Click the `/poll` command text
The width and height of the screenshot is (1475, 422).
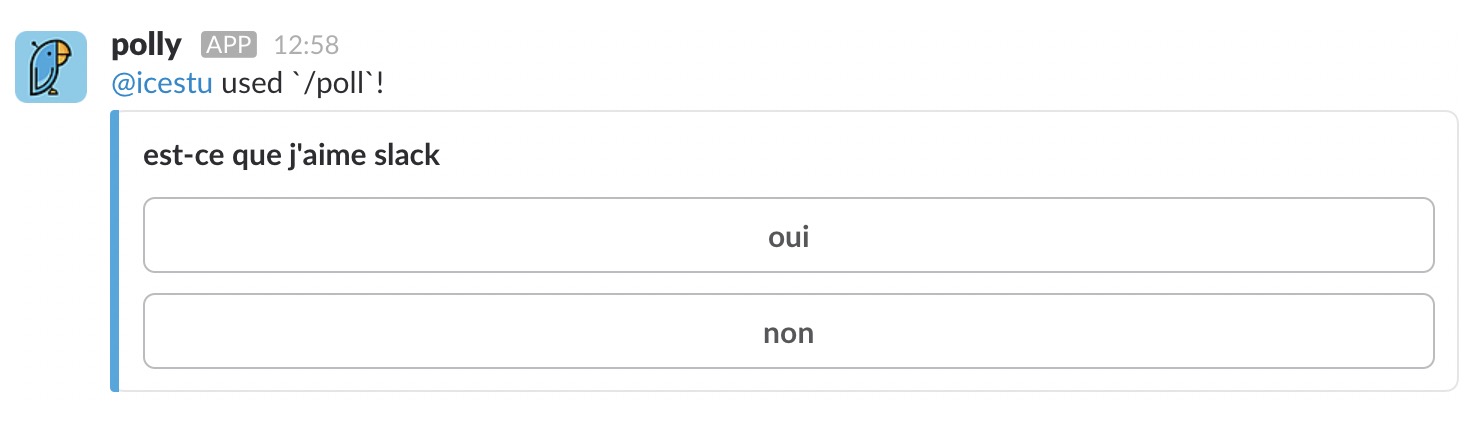[333, 83]
